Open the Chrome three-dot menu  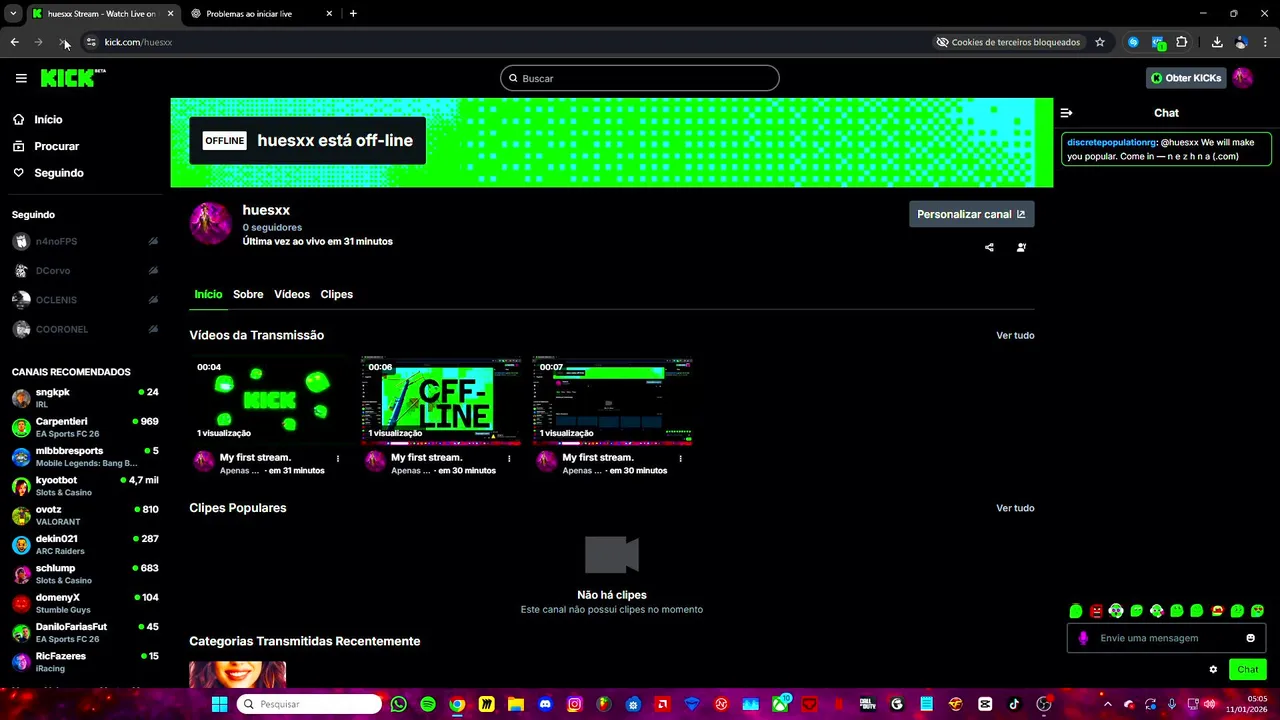click(x=1265, y=42)
